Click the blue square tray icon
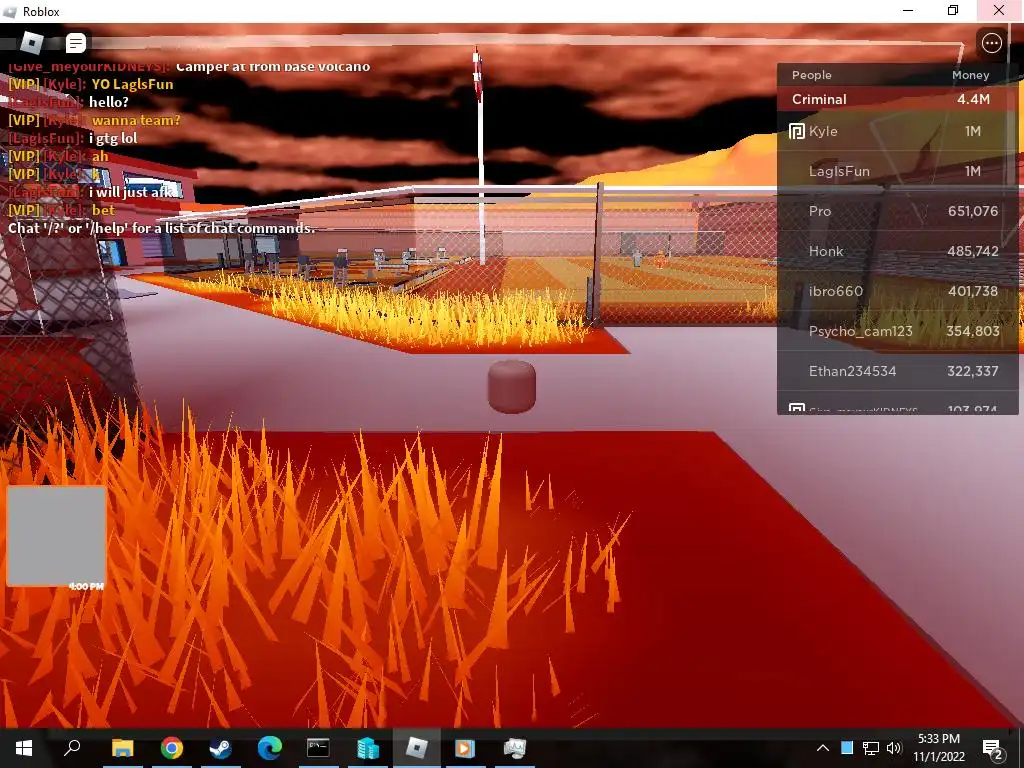This screenshot has height=768, width=1024. [x=847, y=748]
